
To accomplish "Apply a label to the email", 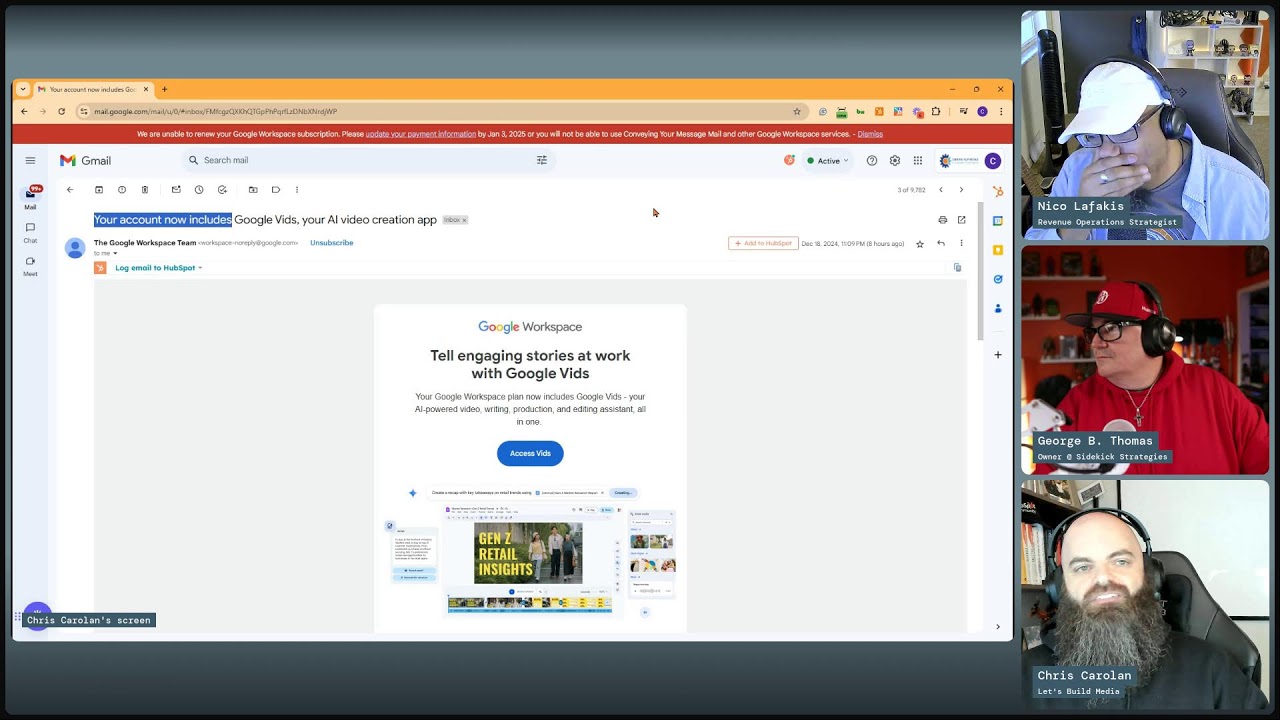I will pyautogui.click(x=276, y=189).
